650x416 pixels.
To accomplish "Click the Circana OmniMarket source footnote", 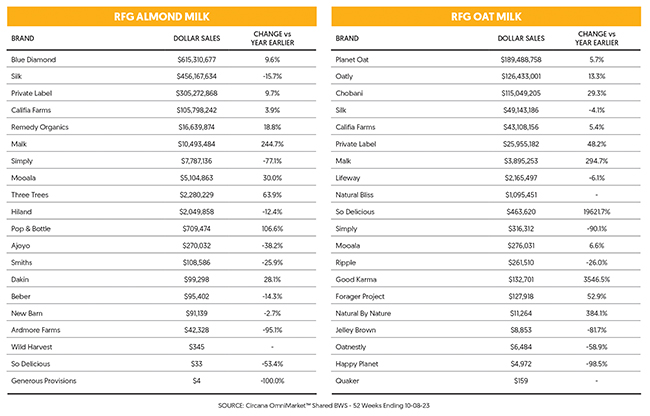I will point(324,405).
